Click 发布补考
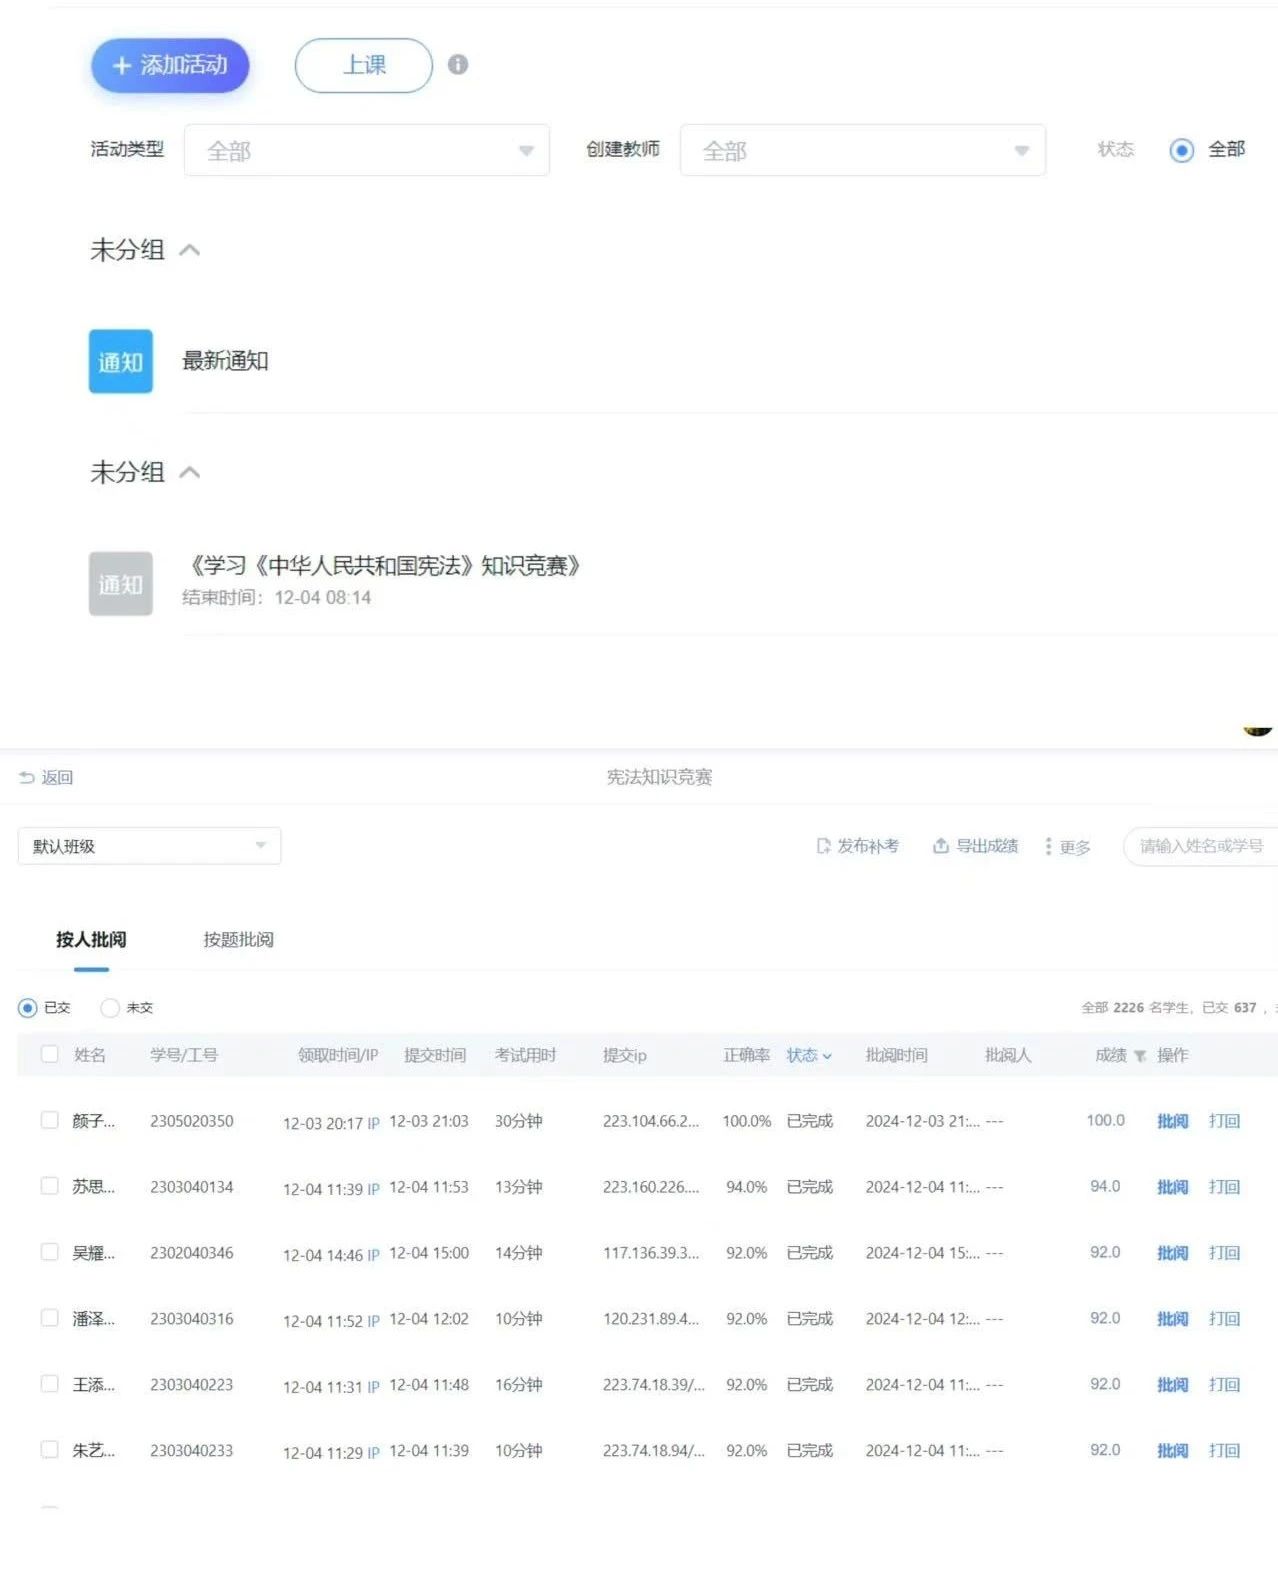Viewport: 1278px width, 1579px height. (x=857, y=846)
